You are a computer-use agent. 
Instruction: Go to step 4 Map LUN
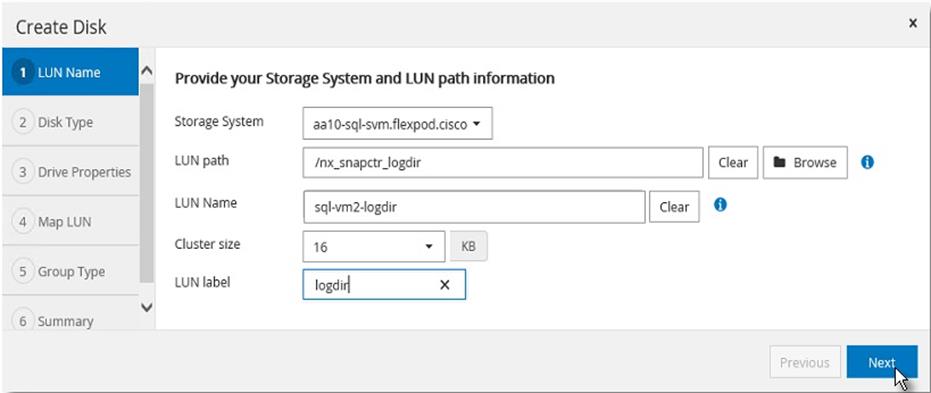tap(70, 222)
